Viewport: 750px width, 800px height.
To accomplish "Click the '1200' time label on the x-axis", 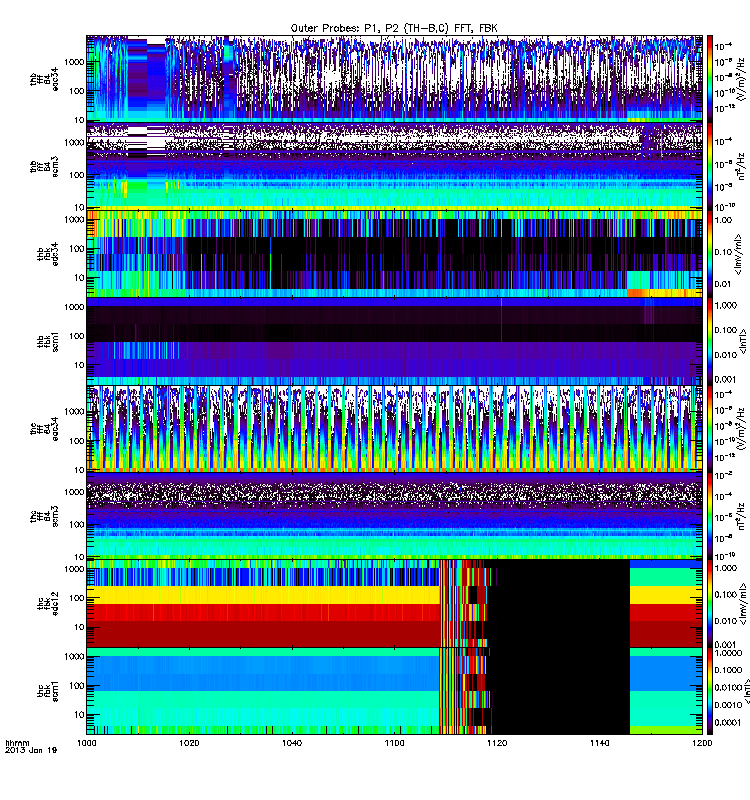I will [702, 743].
